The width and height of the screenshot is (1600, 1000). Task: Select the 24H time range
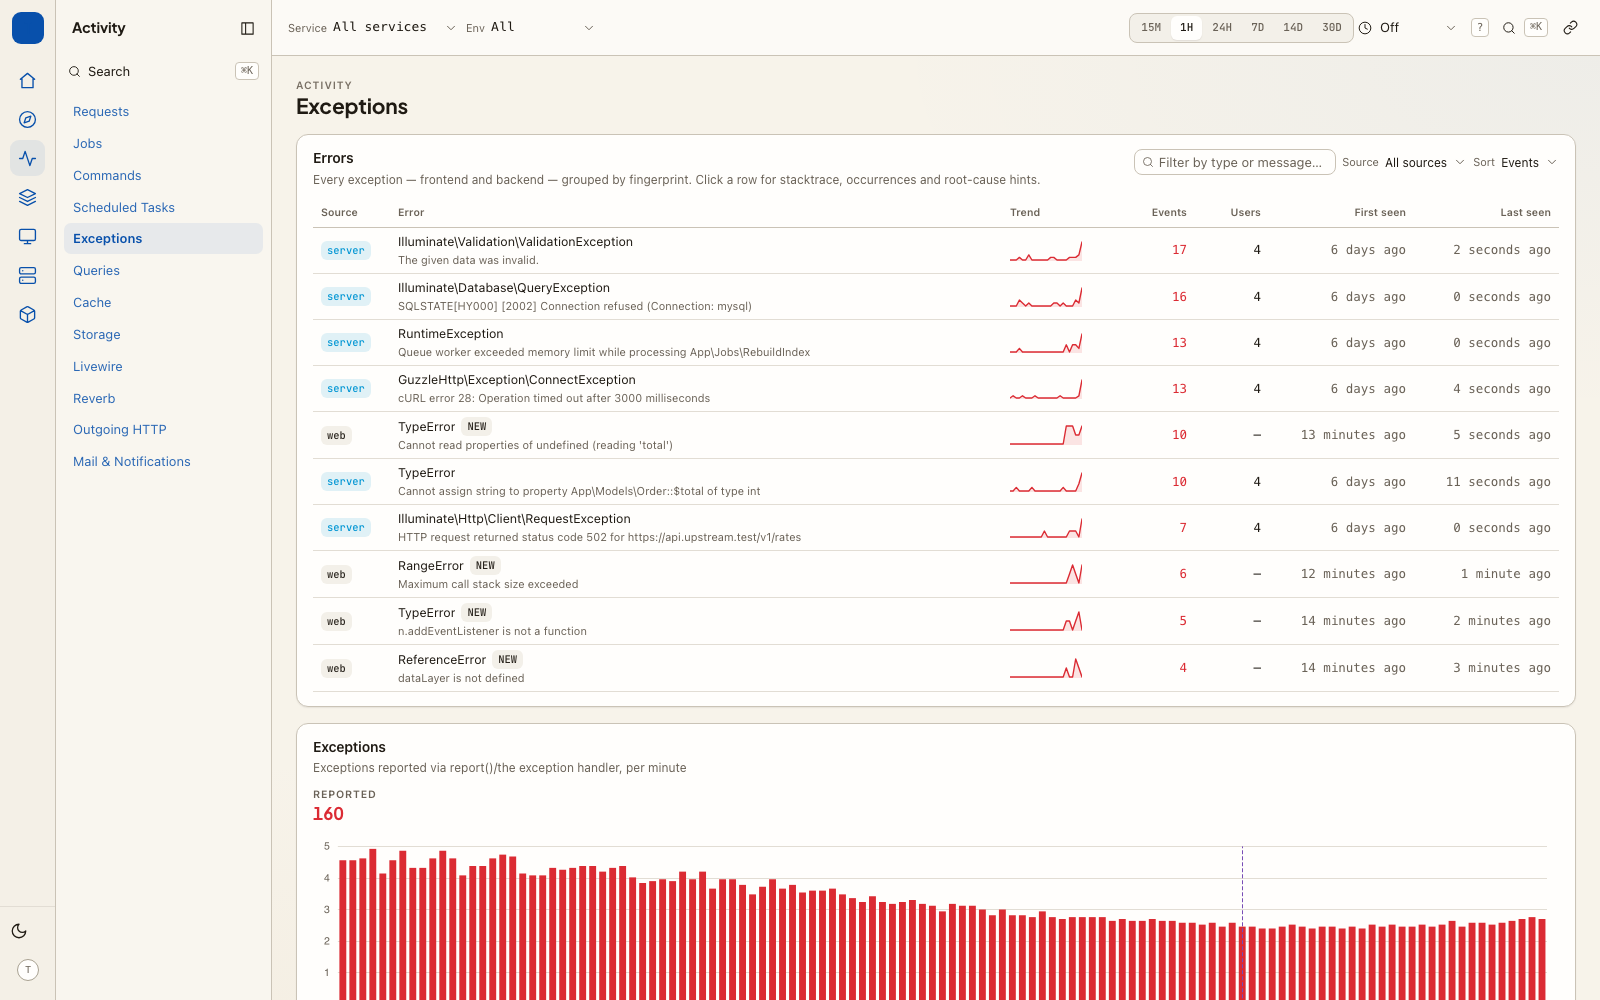[1222, 28]
